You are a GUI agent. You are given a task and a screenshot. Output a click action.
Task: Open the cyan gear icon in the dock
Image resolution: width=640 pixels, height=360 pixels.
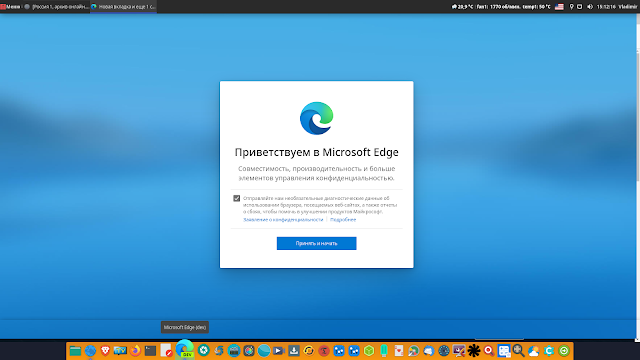(x=549, y=351)
